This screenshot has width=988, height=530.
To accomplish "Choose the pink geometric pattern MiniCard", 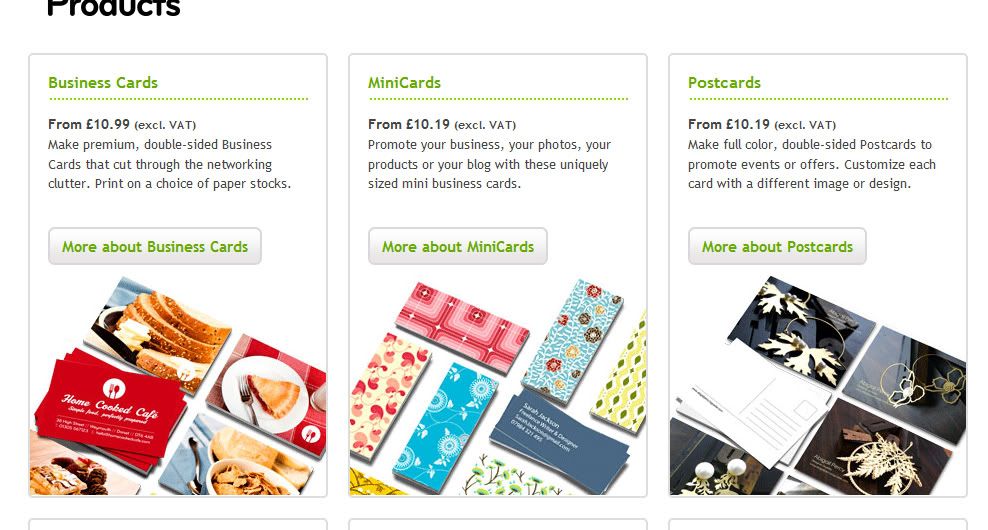I will pos(462,326).
